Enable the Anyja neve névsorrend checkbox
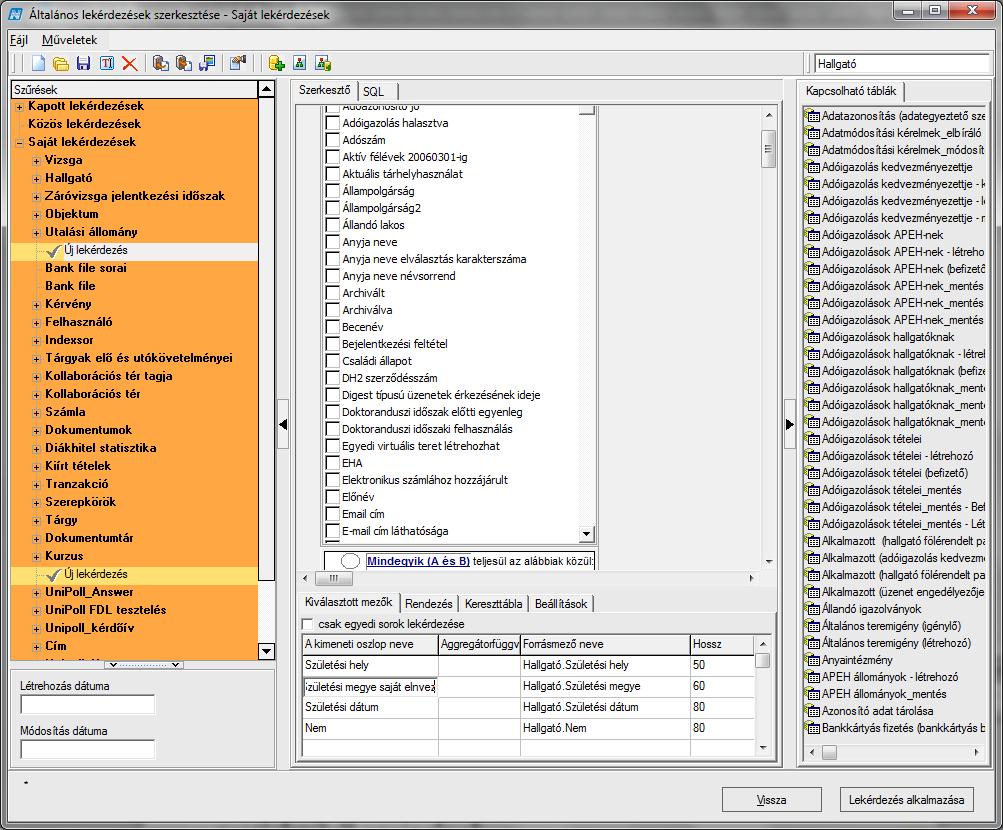1003x830 pixels. (x=333, y=276)
